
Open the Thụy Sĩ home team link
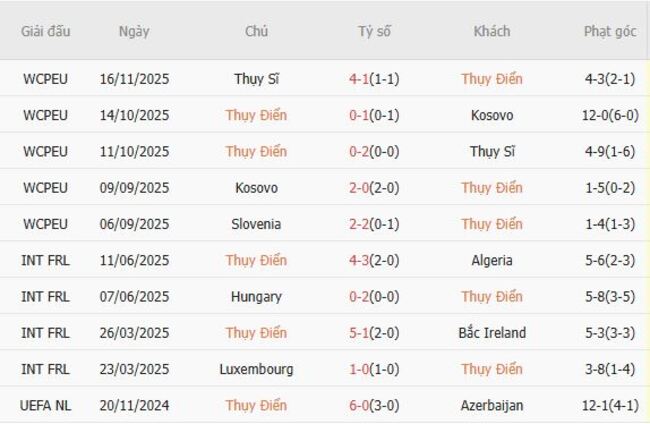[256, 79]
